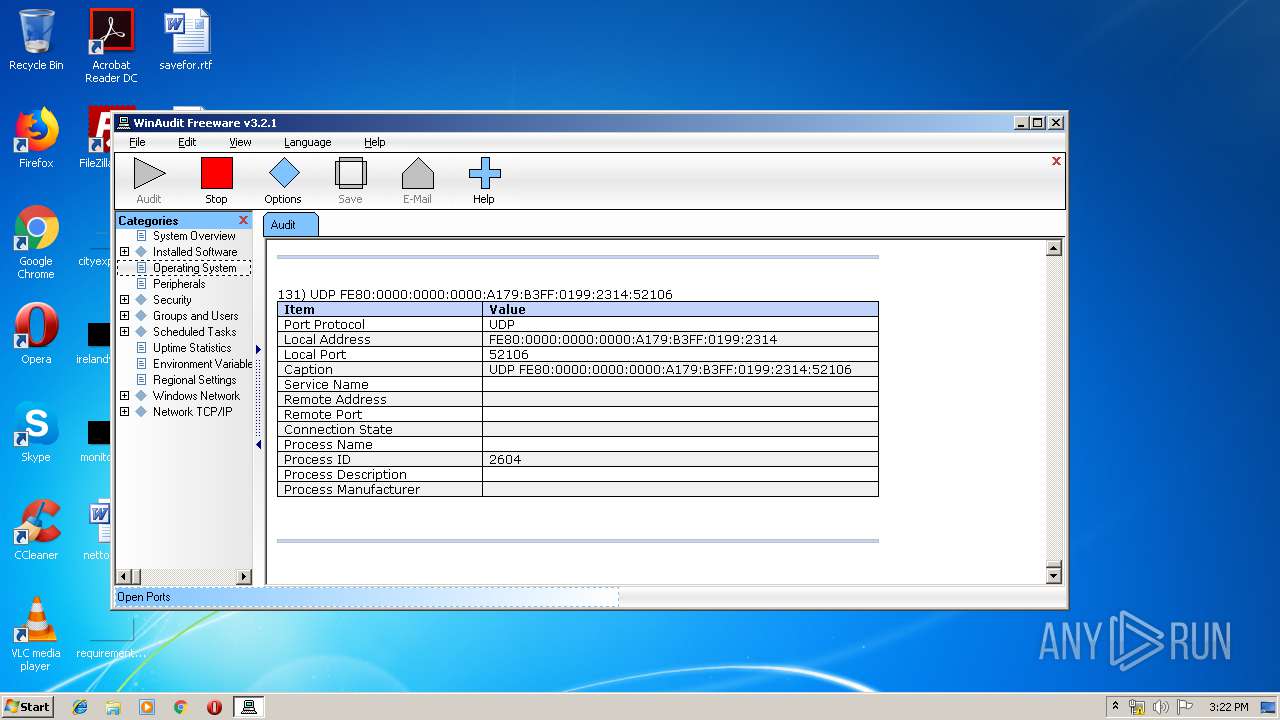The width and height of the screenshot is (1280, 720).
Task: Expand the Installed Software node
Action: point(124,252)
